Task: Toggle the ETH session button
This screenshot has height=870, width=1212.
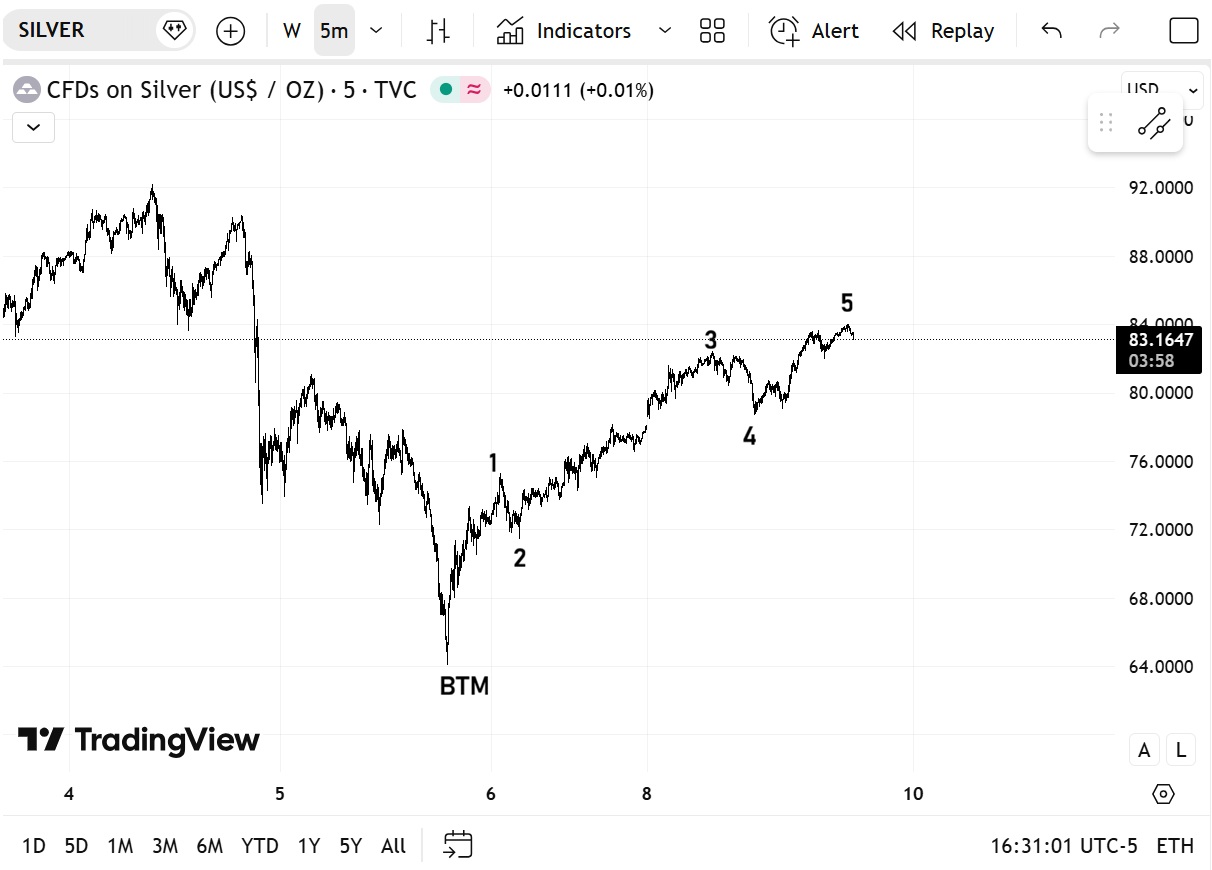Action: [1175, 846]
